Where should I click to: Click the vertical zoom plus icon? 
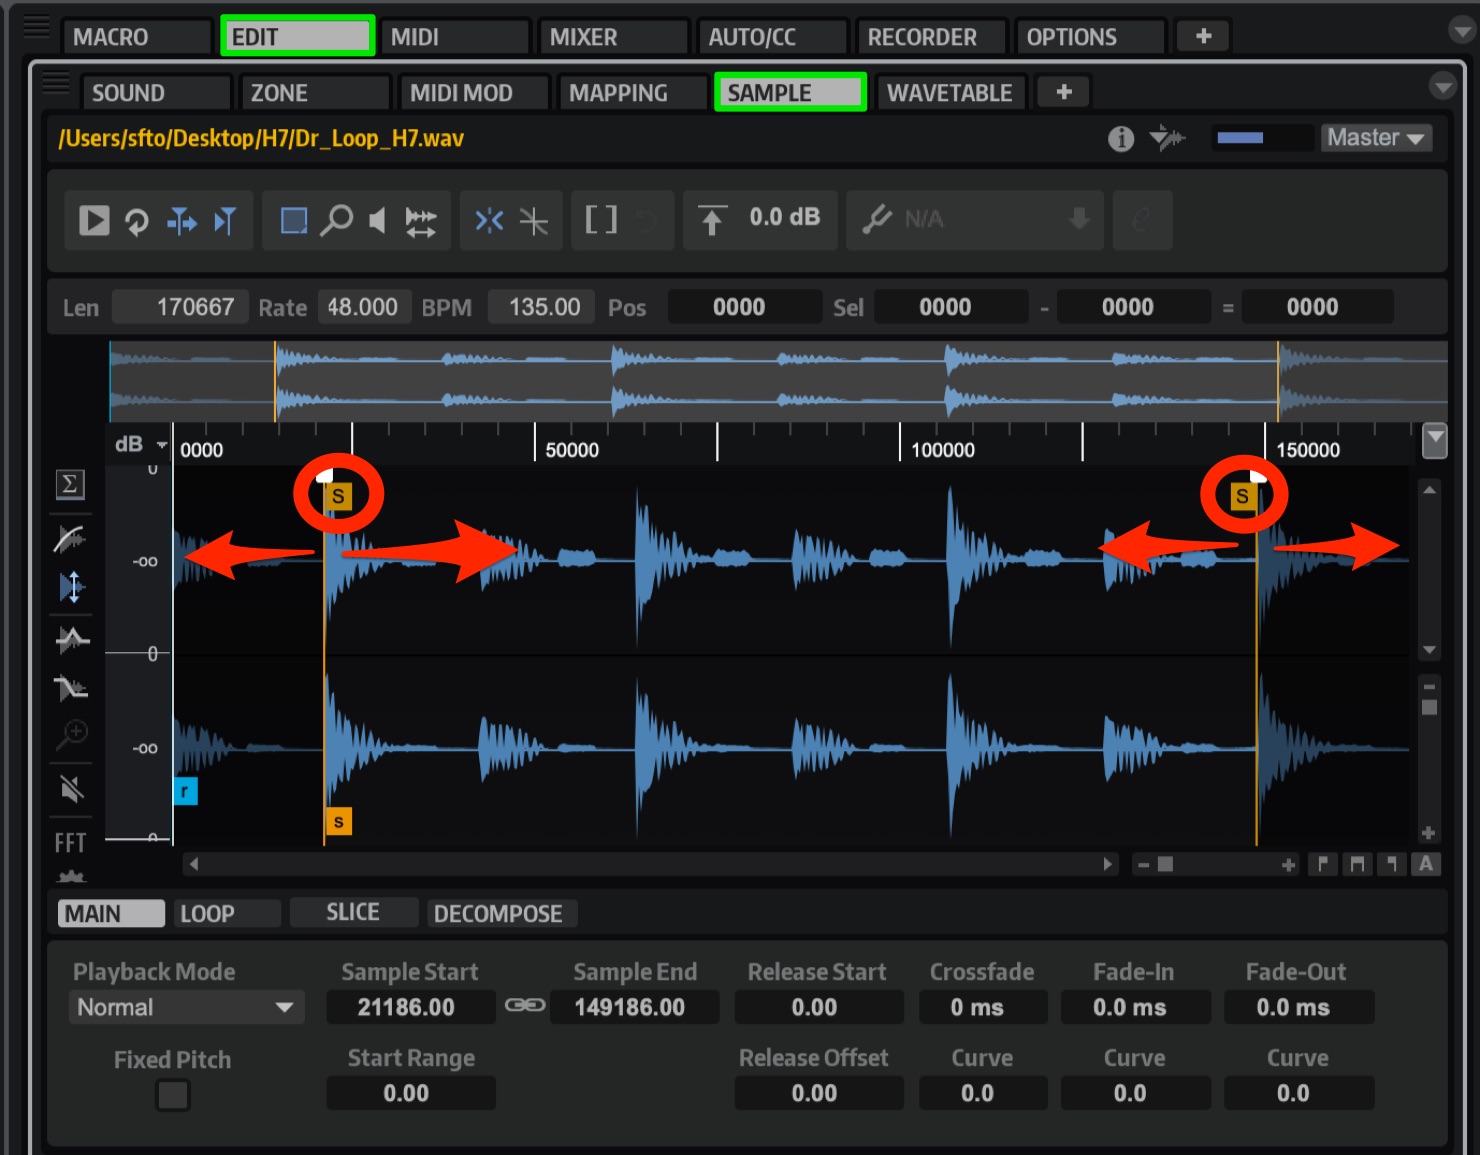pyautogui.click(x=1429, y=833)
